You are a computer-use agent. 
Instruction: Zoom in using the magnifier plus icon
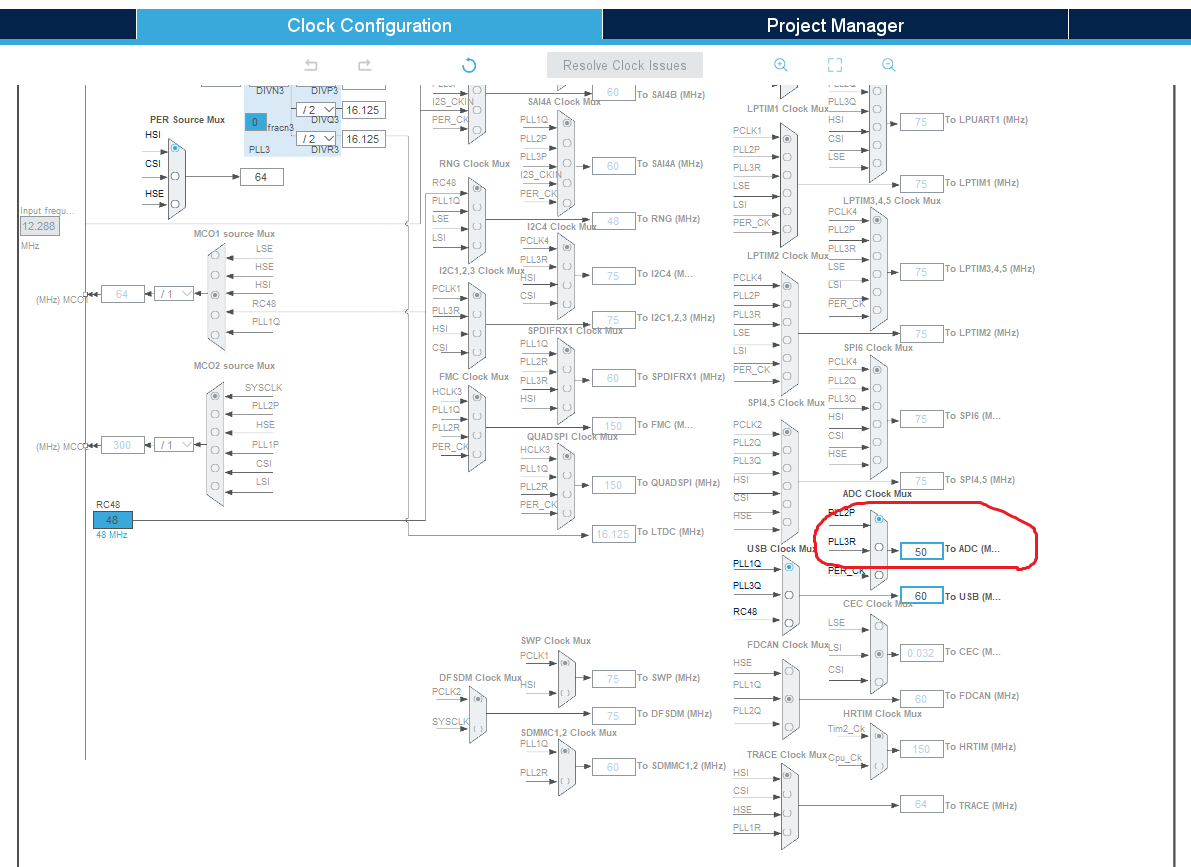(x=780, y=64)
